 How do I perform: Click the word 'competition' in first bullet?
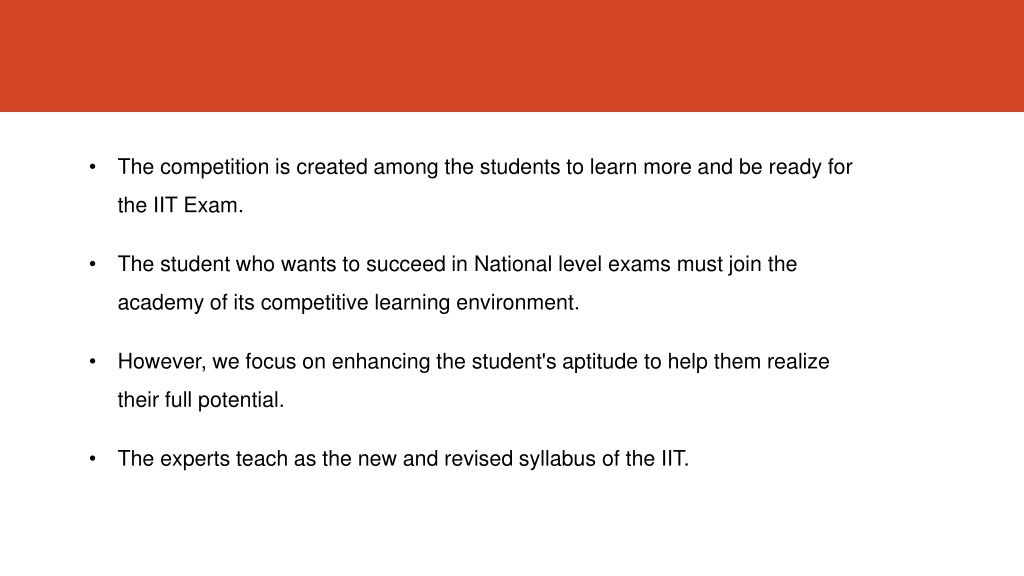214,167
